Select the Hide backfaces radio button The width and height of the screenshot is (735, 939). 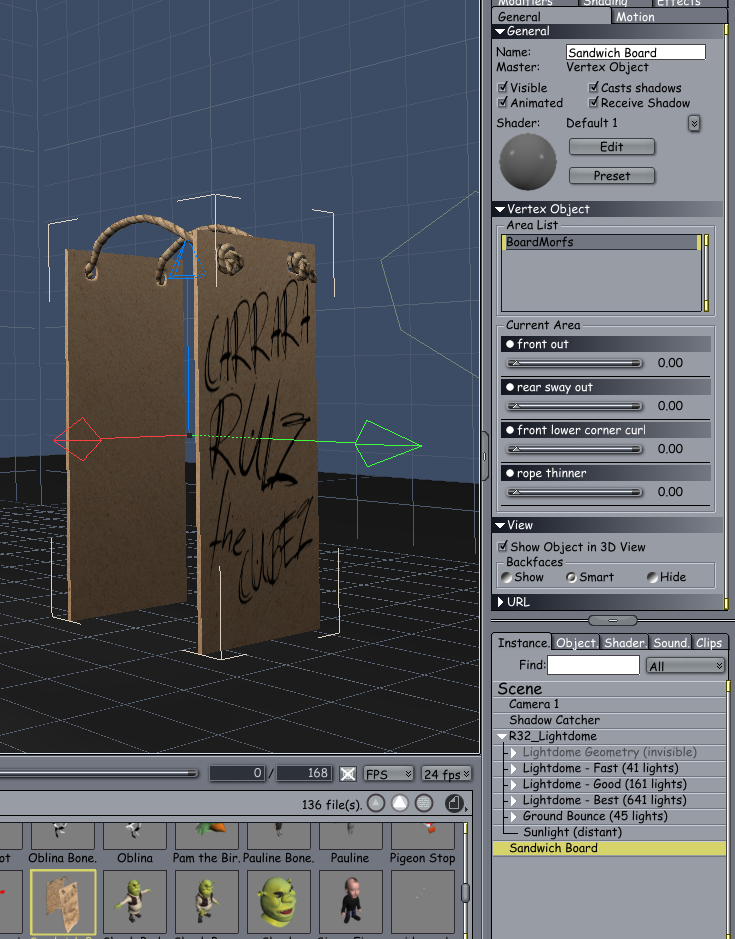652,577
